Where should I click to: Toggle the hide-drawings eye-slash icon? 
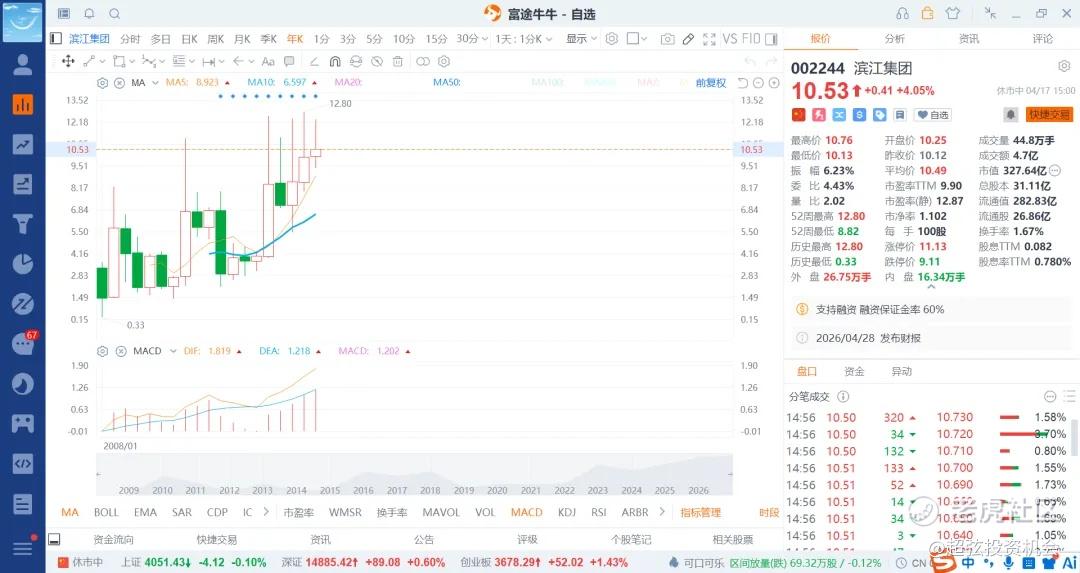coord(377,61)
